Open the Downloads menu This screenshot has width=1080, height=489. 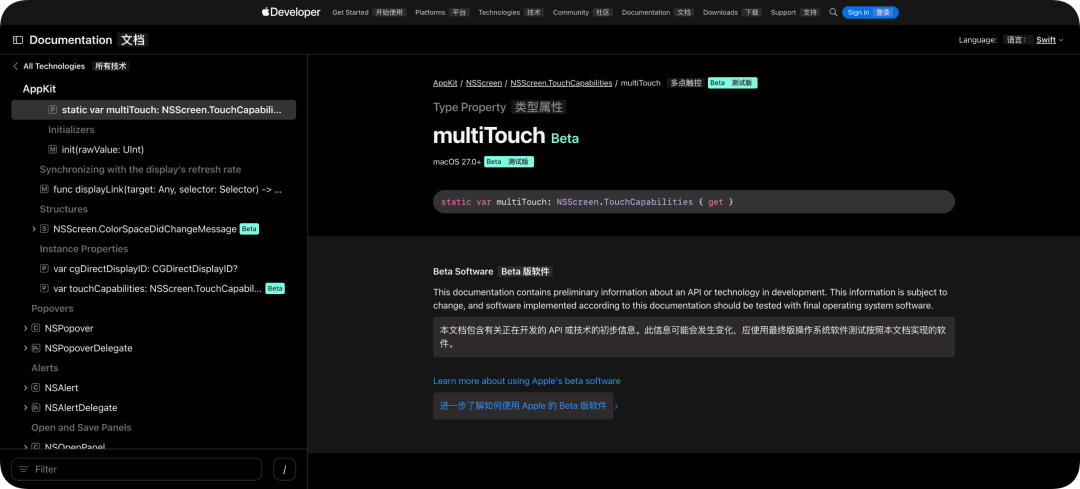coord(720,12)
